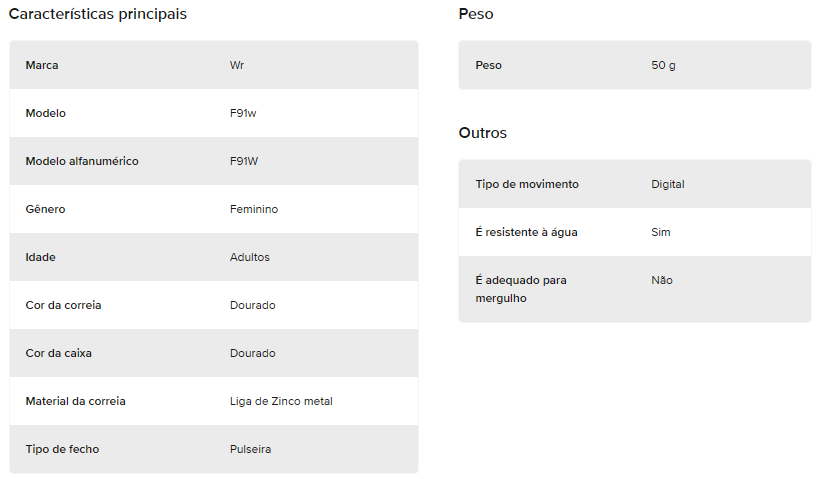Click the 'Pulseira' clasp type value
The height and width of the screenshot is (479, 820).
point(250,449)
